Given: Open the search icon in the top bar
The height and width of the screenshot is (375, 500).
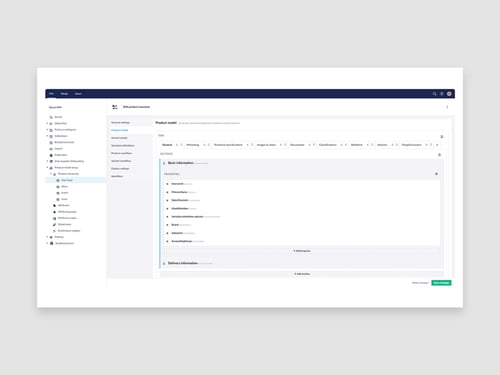Looking at the screenshot, I should (x=434, y=94).
